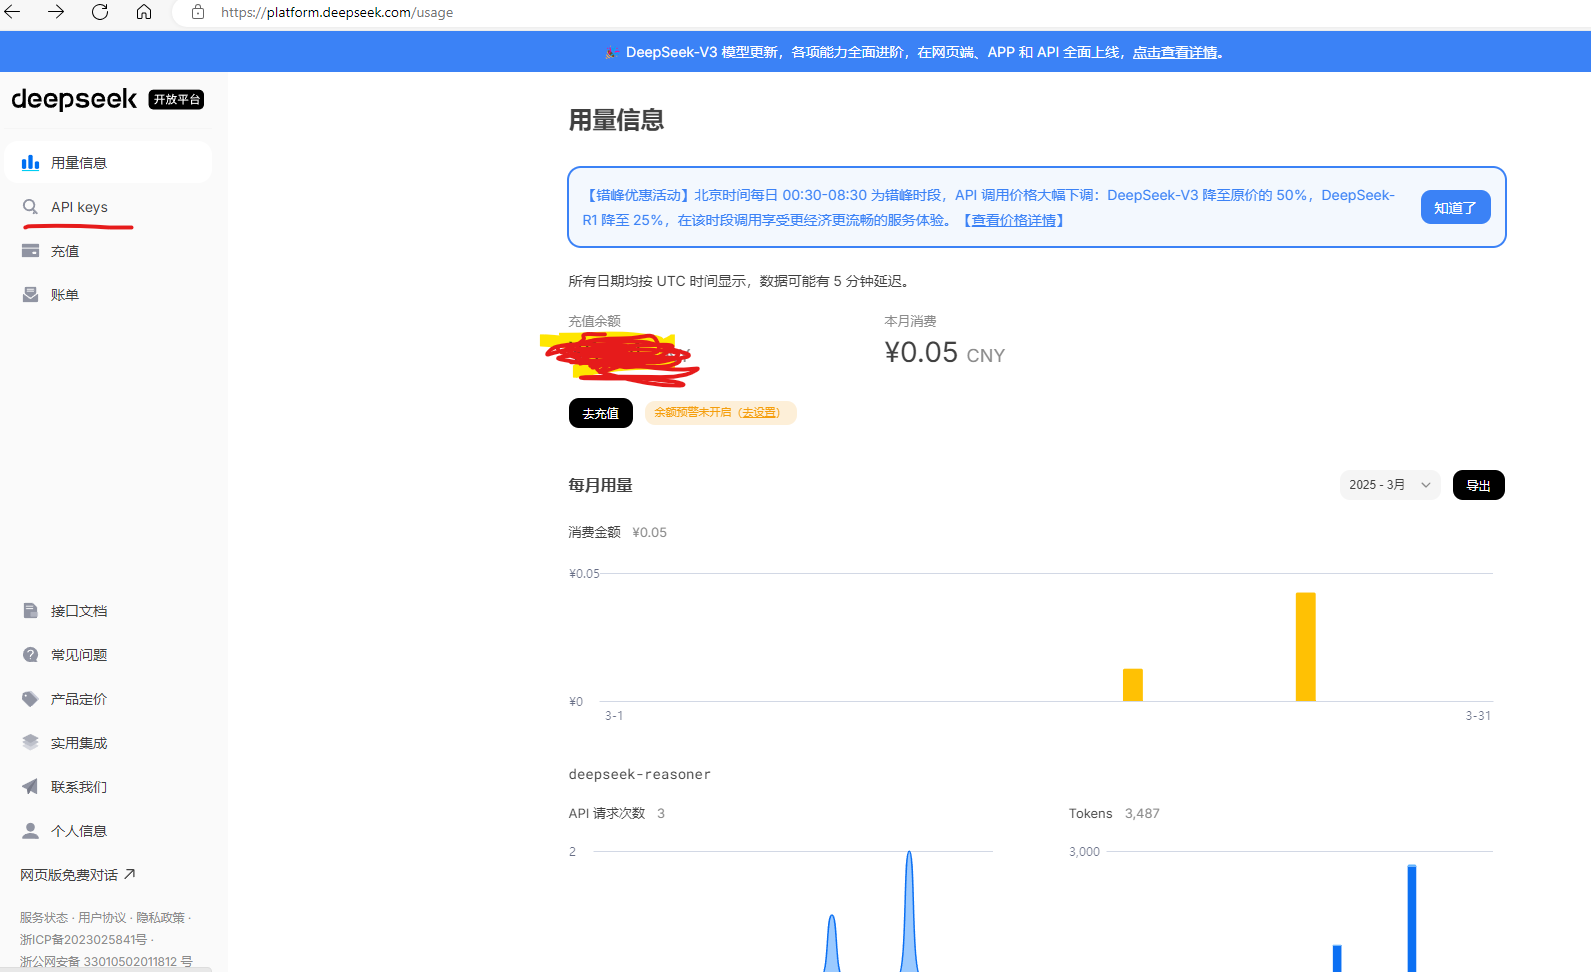
Task: Open the API keys sidebar menu
Action: pyautogui.click(x=108, y=207)
